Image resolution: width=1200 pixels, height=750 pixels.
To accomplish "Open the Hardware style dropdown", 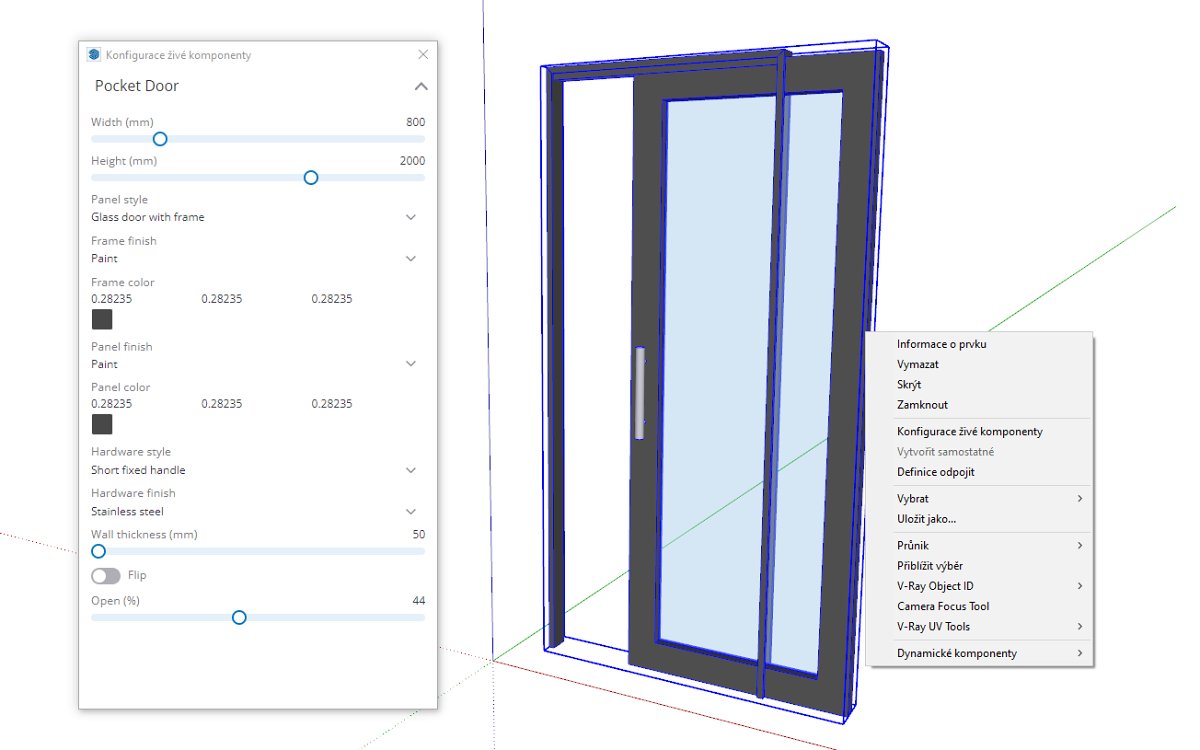I will click(x=410, y=470).
